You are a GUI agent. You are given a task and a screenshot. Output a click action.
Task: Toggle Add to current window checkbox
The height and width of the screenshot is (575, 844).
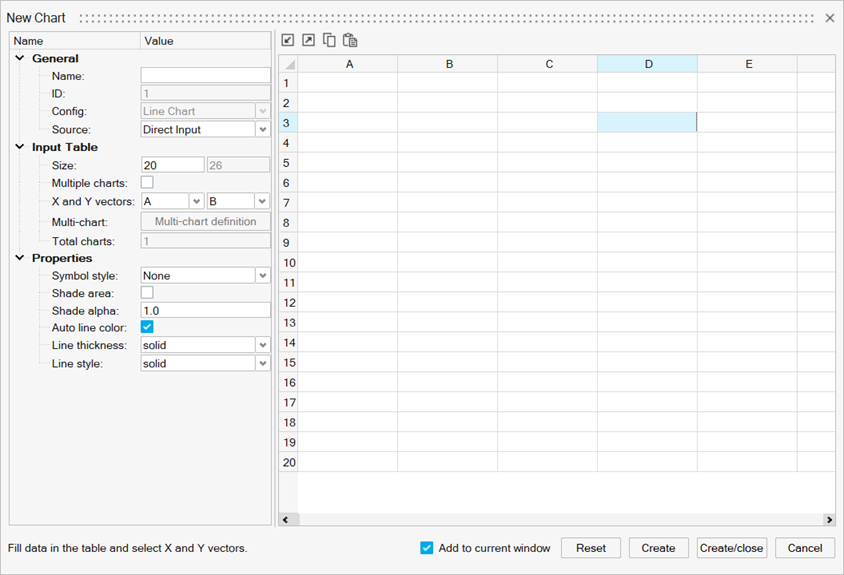(x=427, y=548)
